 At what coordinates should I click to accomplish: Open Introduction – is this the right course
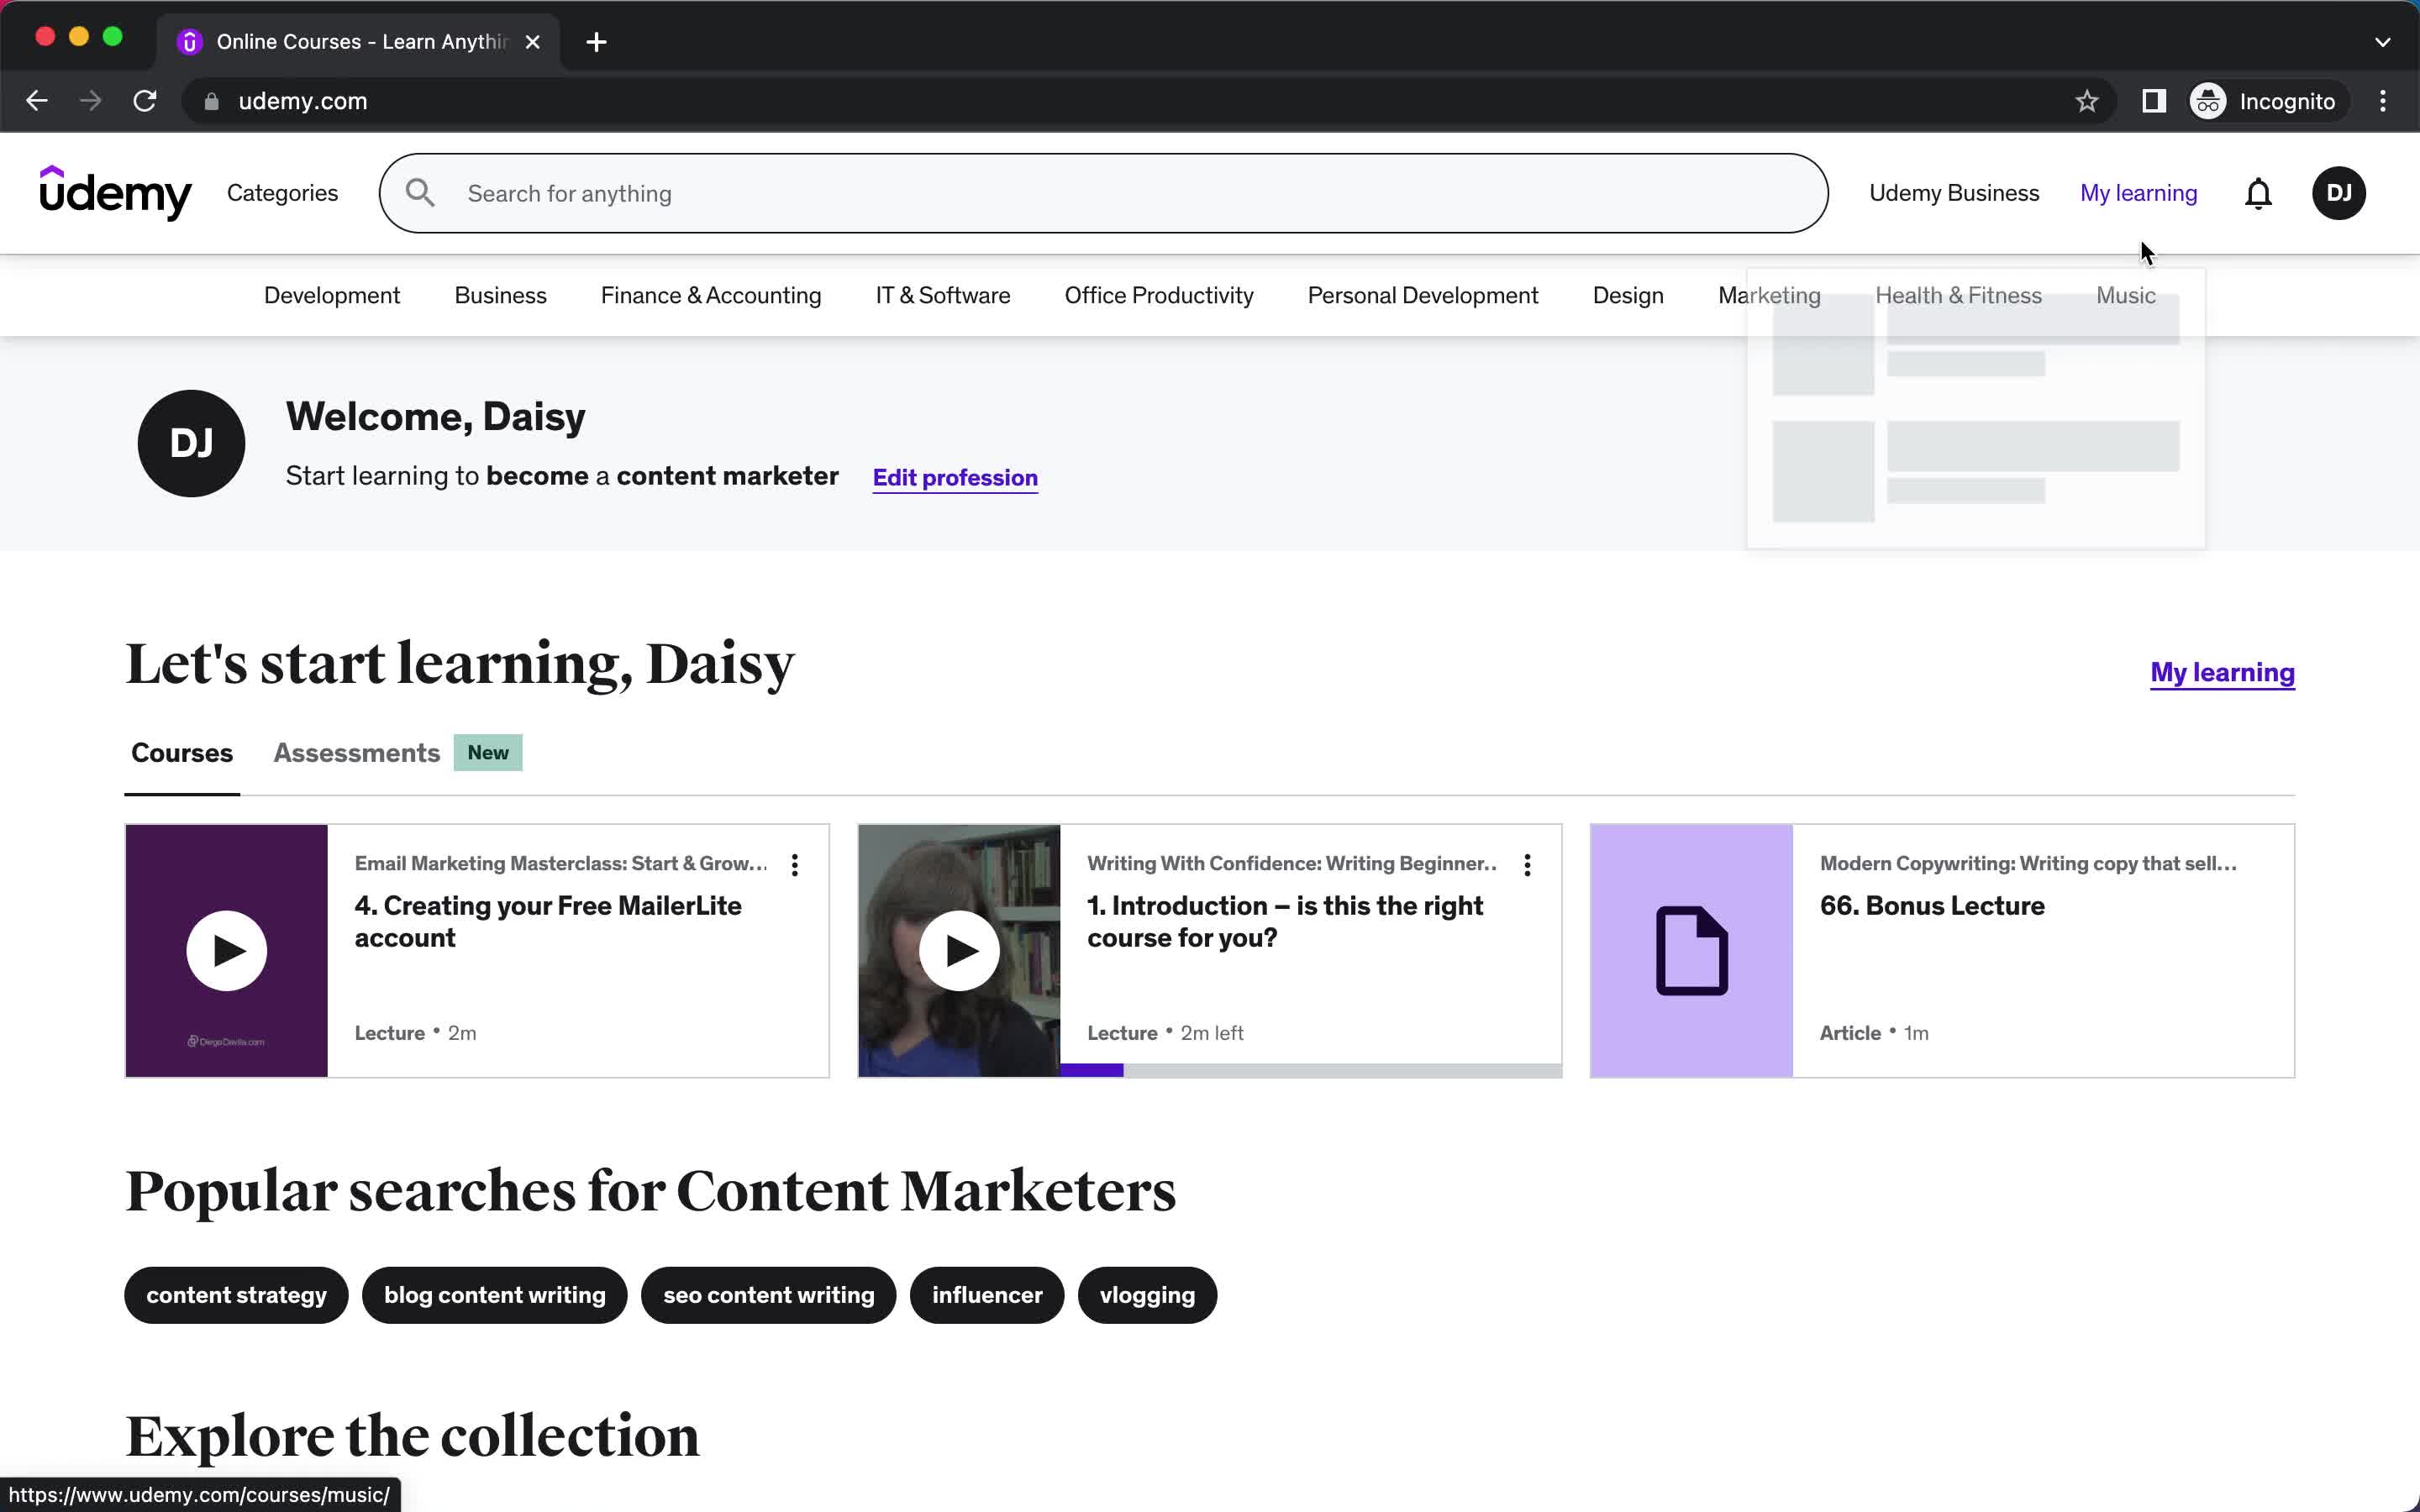tap(1285, 921)
